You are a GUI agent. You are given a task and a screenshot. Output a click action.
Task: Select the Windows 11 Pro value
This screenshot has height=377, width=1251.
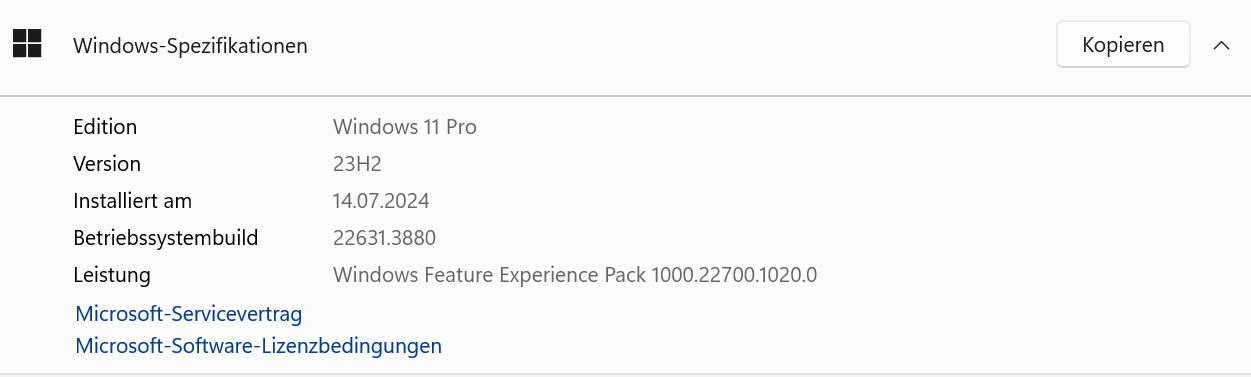[405, 127]
